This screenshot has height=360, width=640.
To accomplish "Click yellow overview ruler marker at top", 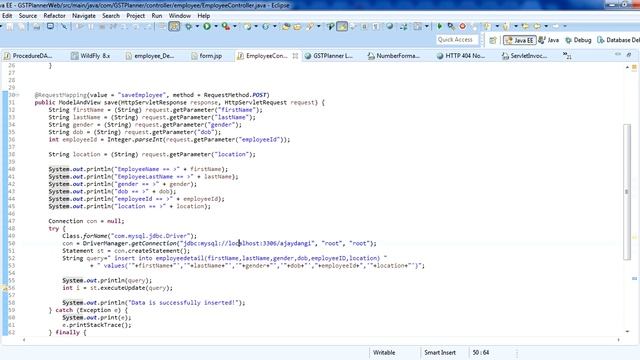I will click(x=634, y=67).
